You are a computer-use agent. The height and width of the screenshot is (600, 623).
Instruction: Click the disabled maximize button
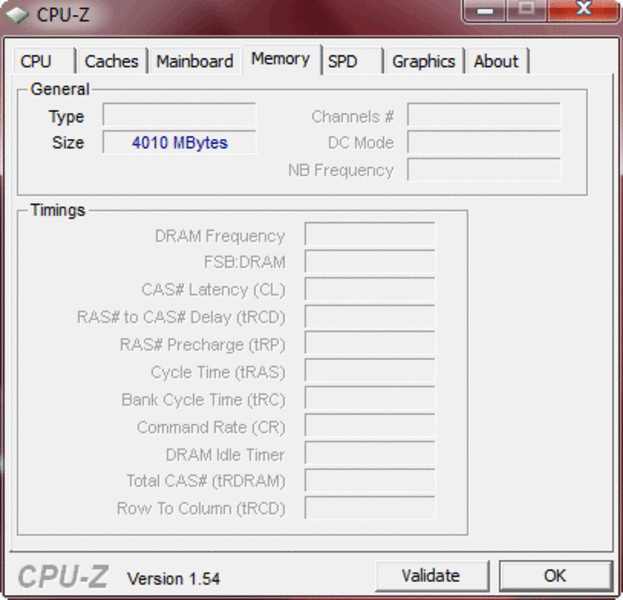tap(526, 10)
